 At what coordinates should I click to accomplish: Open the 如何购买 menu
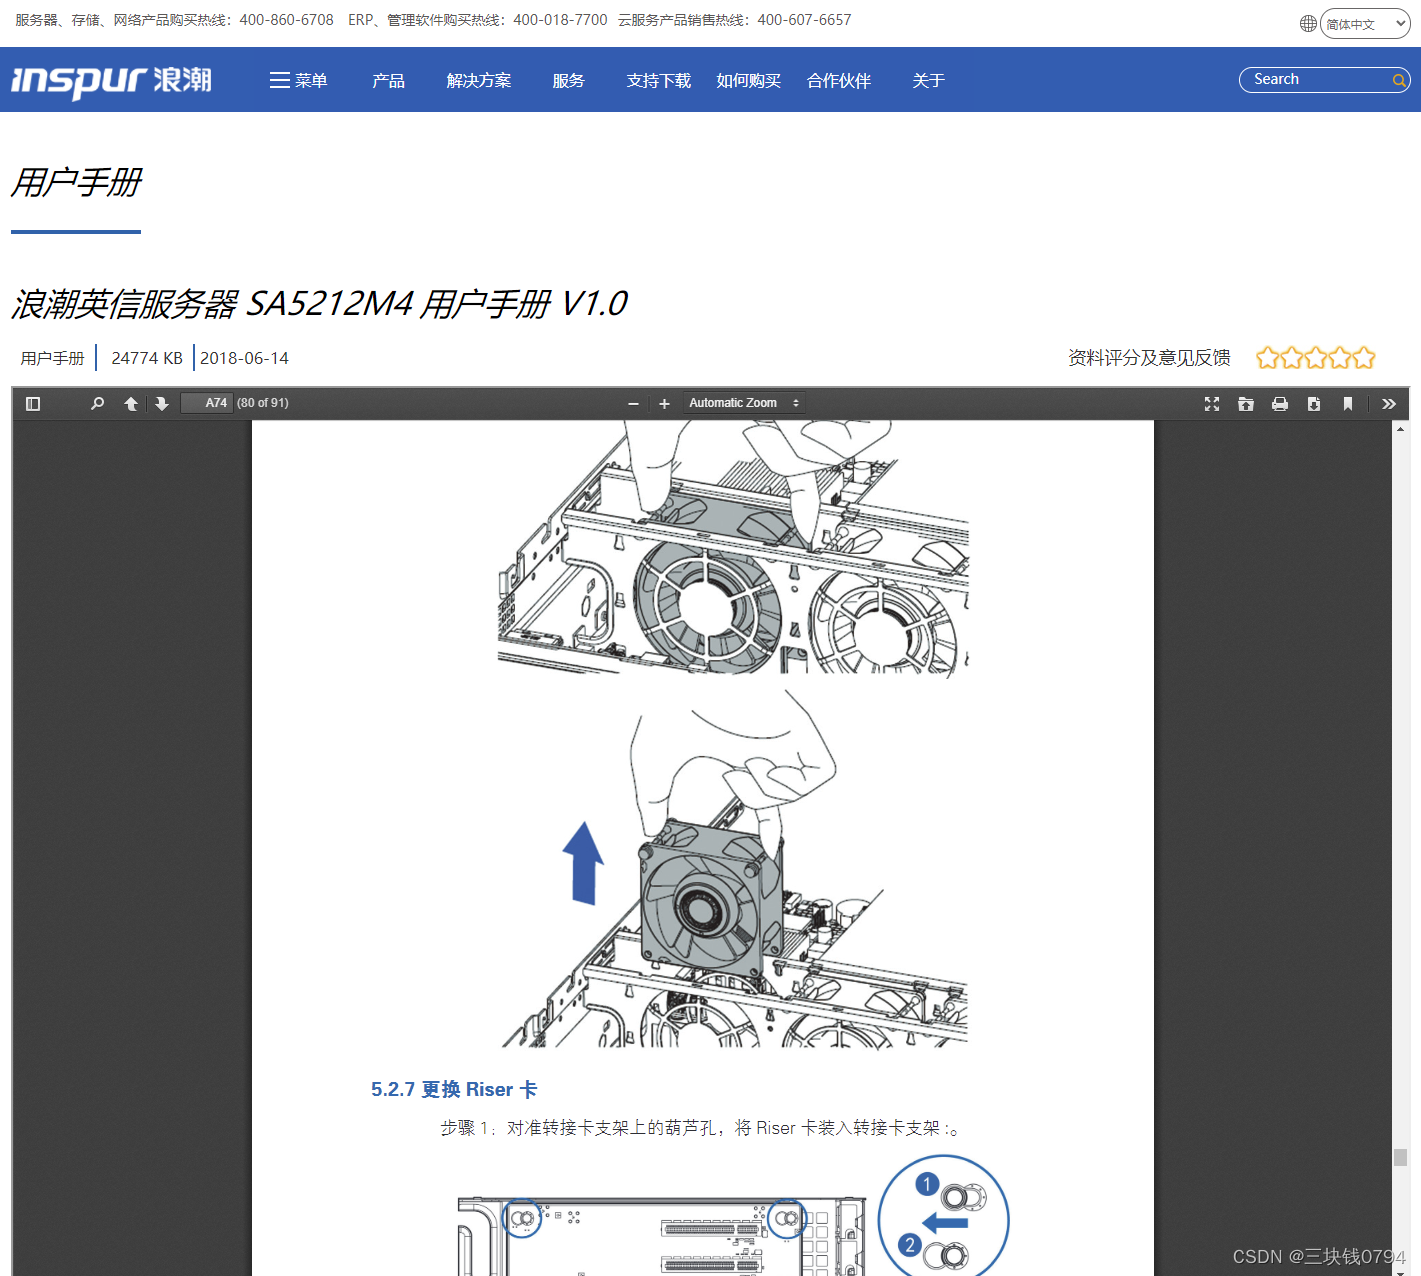(749, 81)
